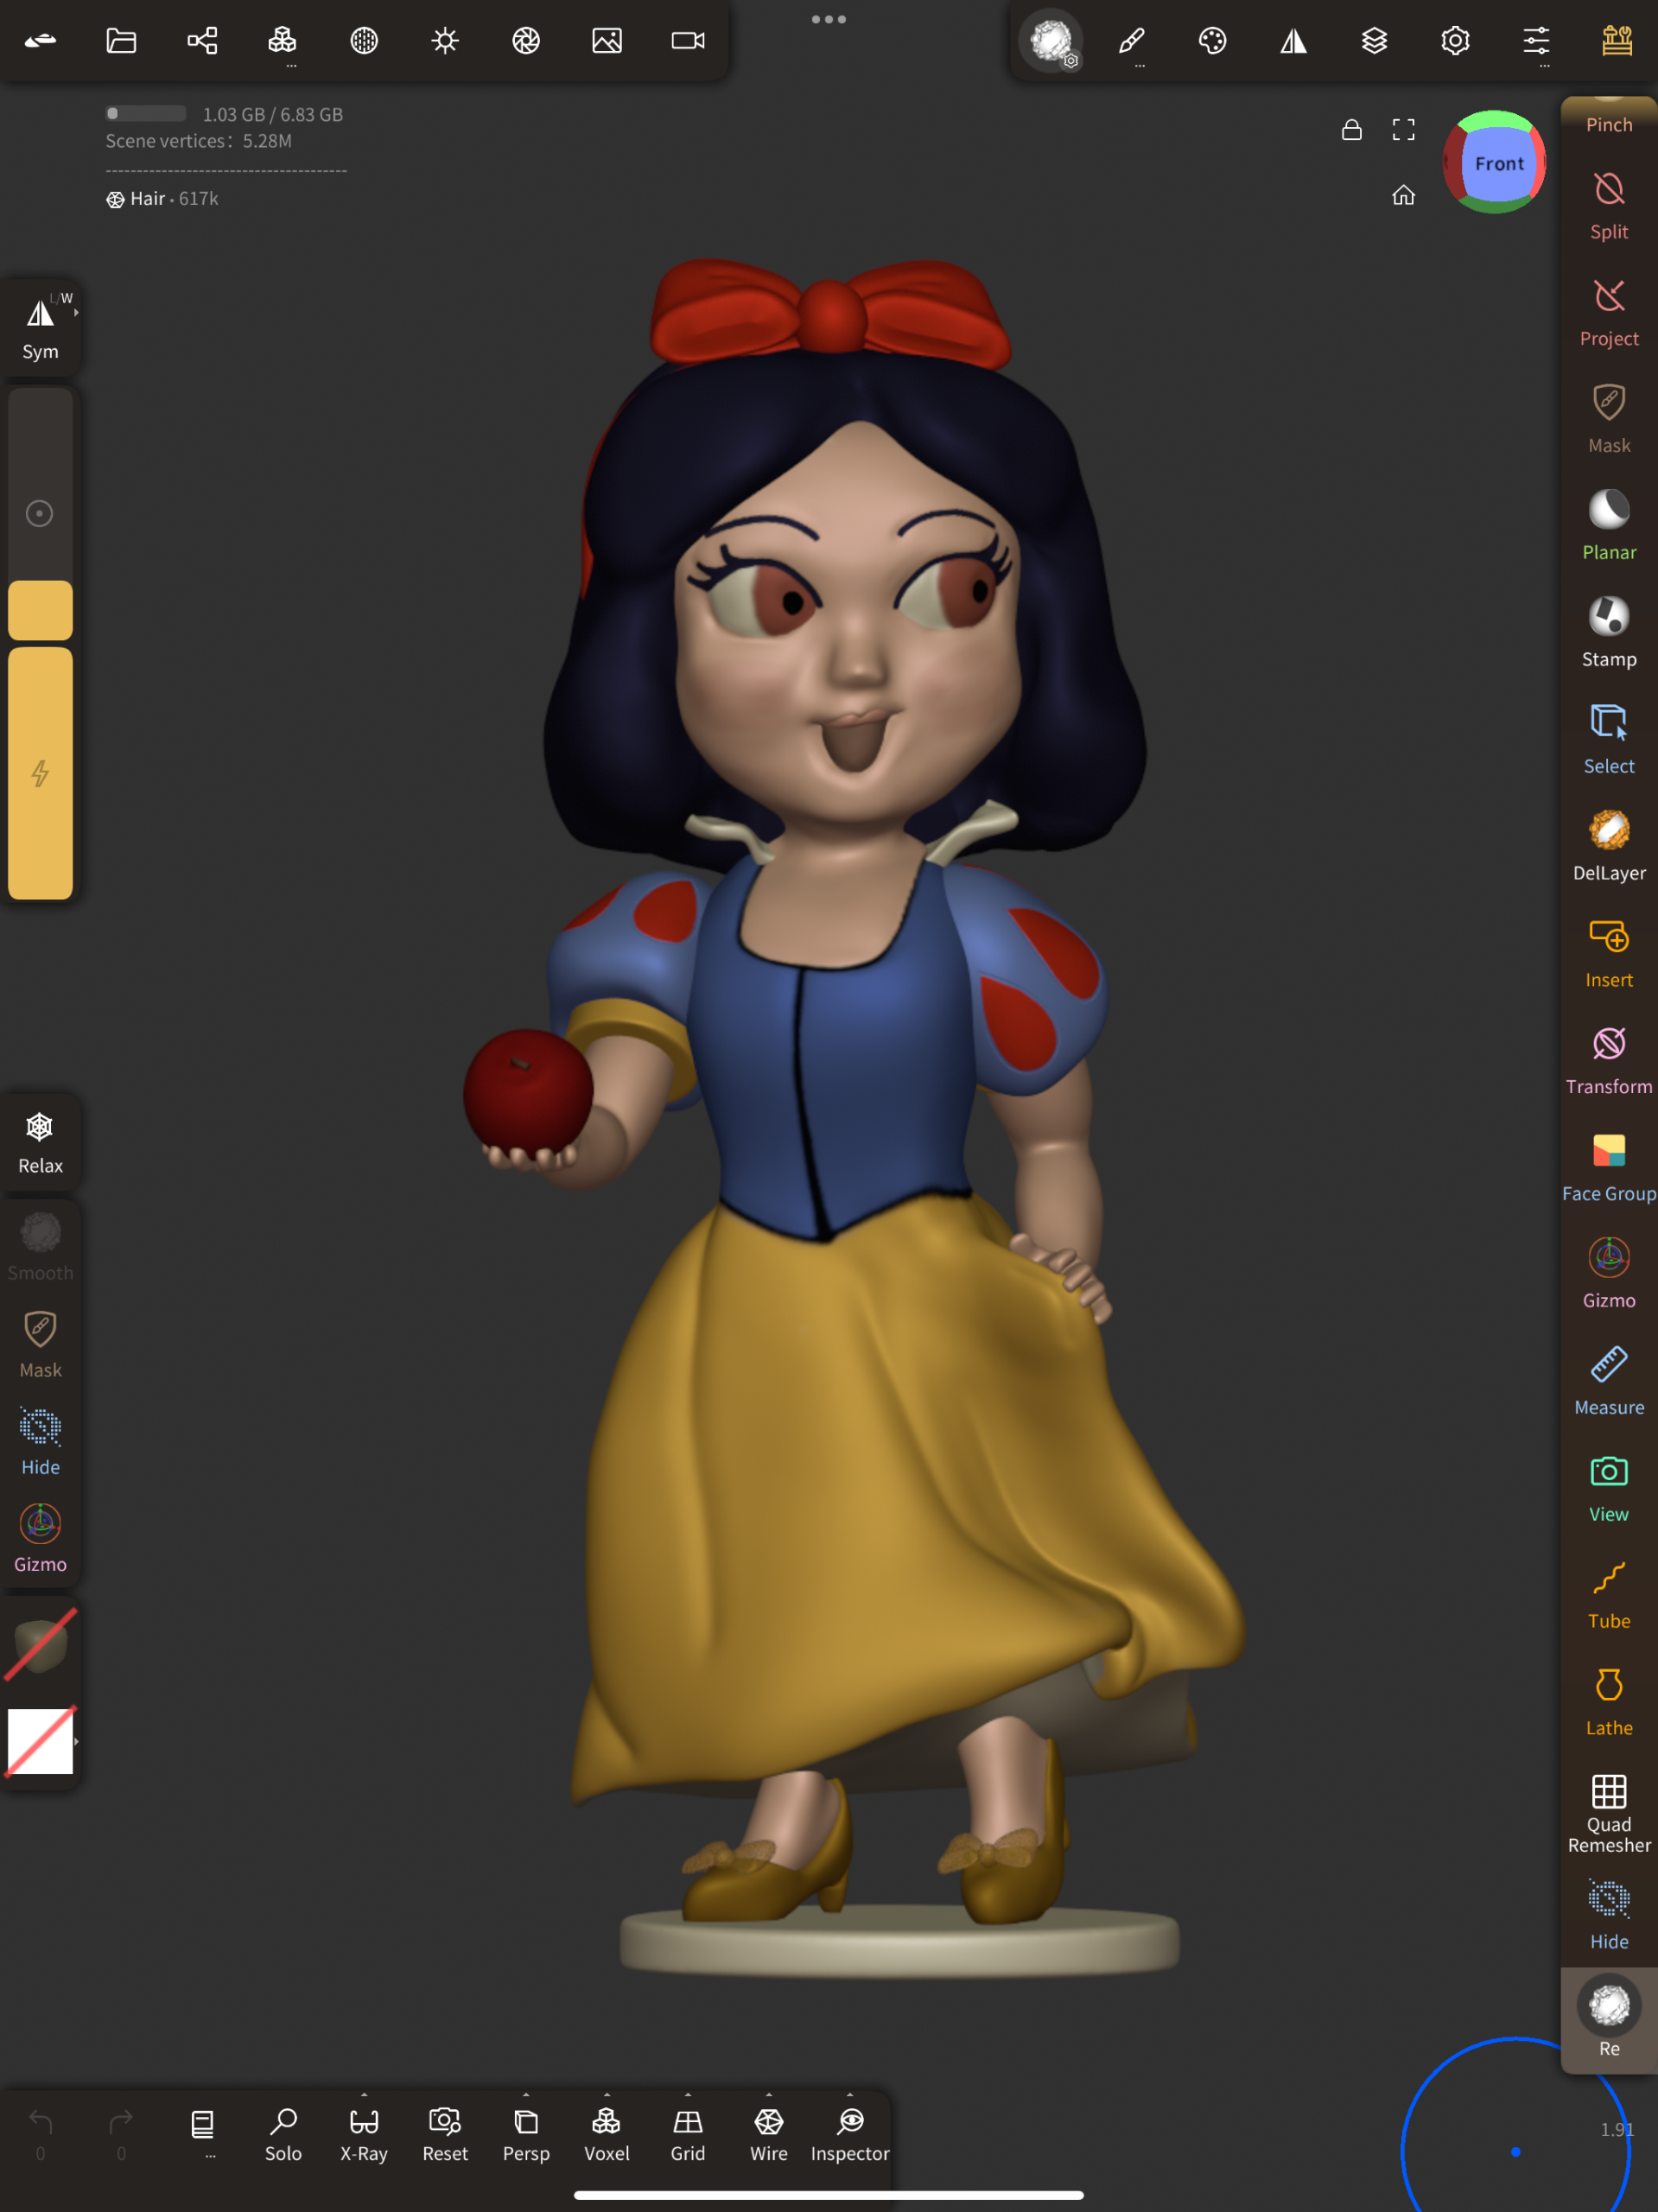
Task: Open the Painting palette menu
Action: click(x=1213, y=41)
